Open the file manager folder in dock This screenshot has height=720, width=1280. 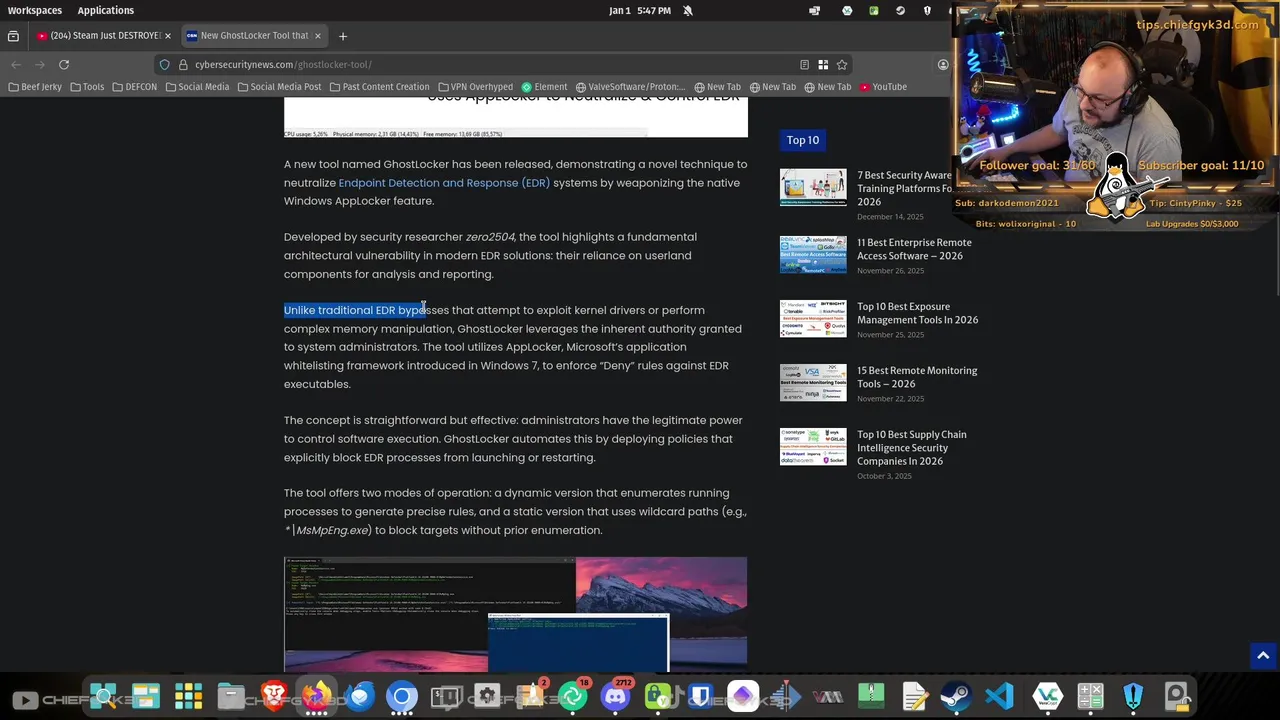point(231,696)
